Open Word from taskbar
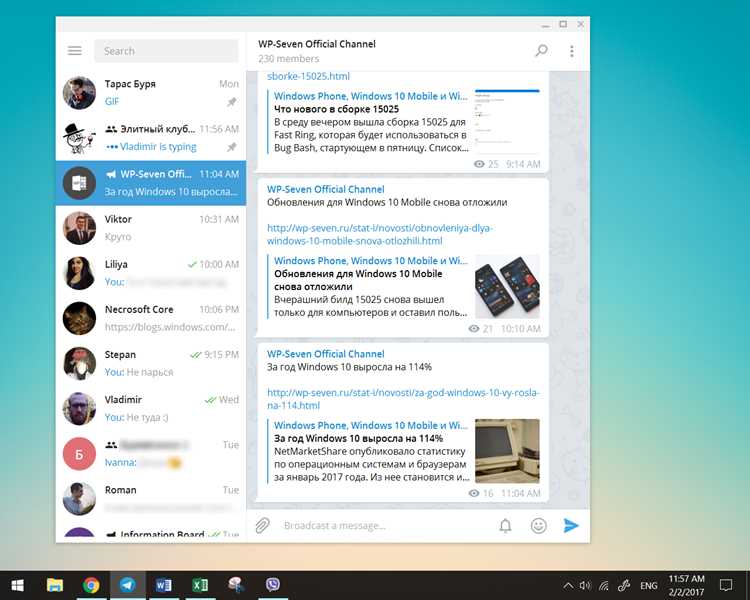The height and width of the screenshot is (600, 750). 164,585
